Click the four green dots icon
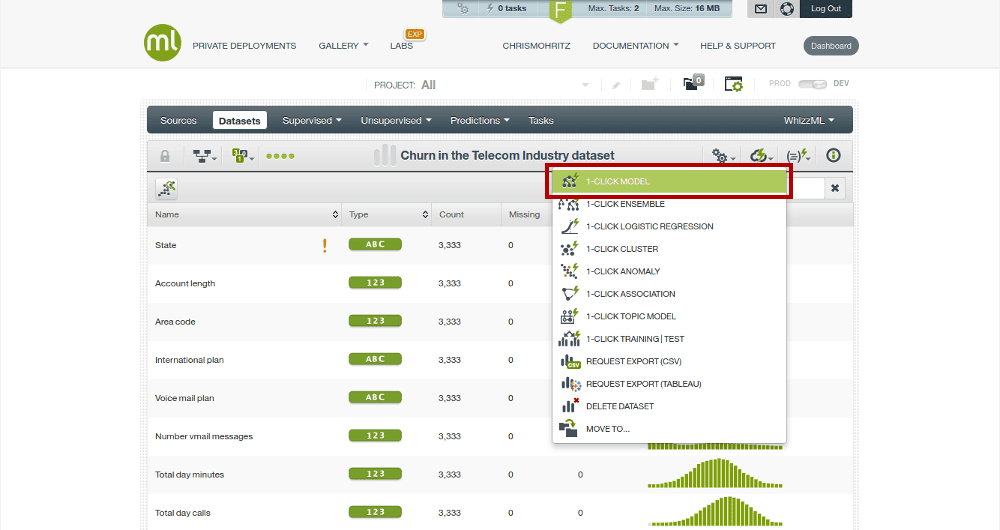1000x530 pixels. [280, 156]
